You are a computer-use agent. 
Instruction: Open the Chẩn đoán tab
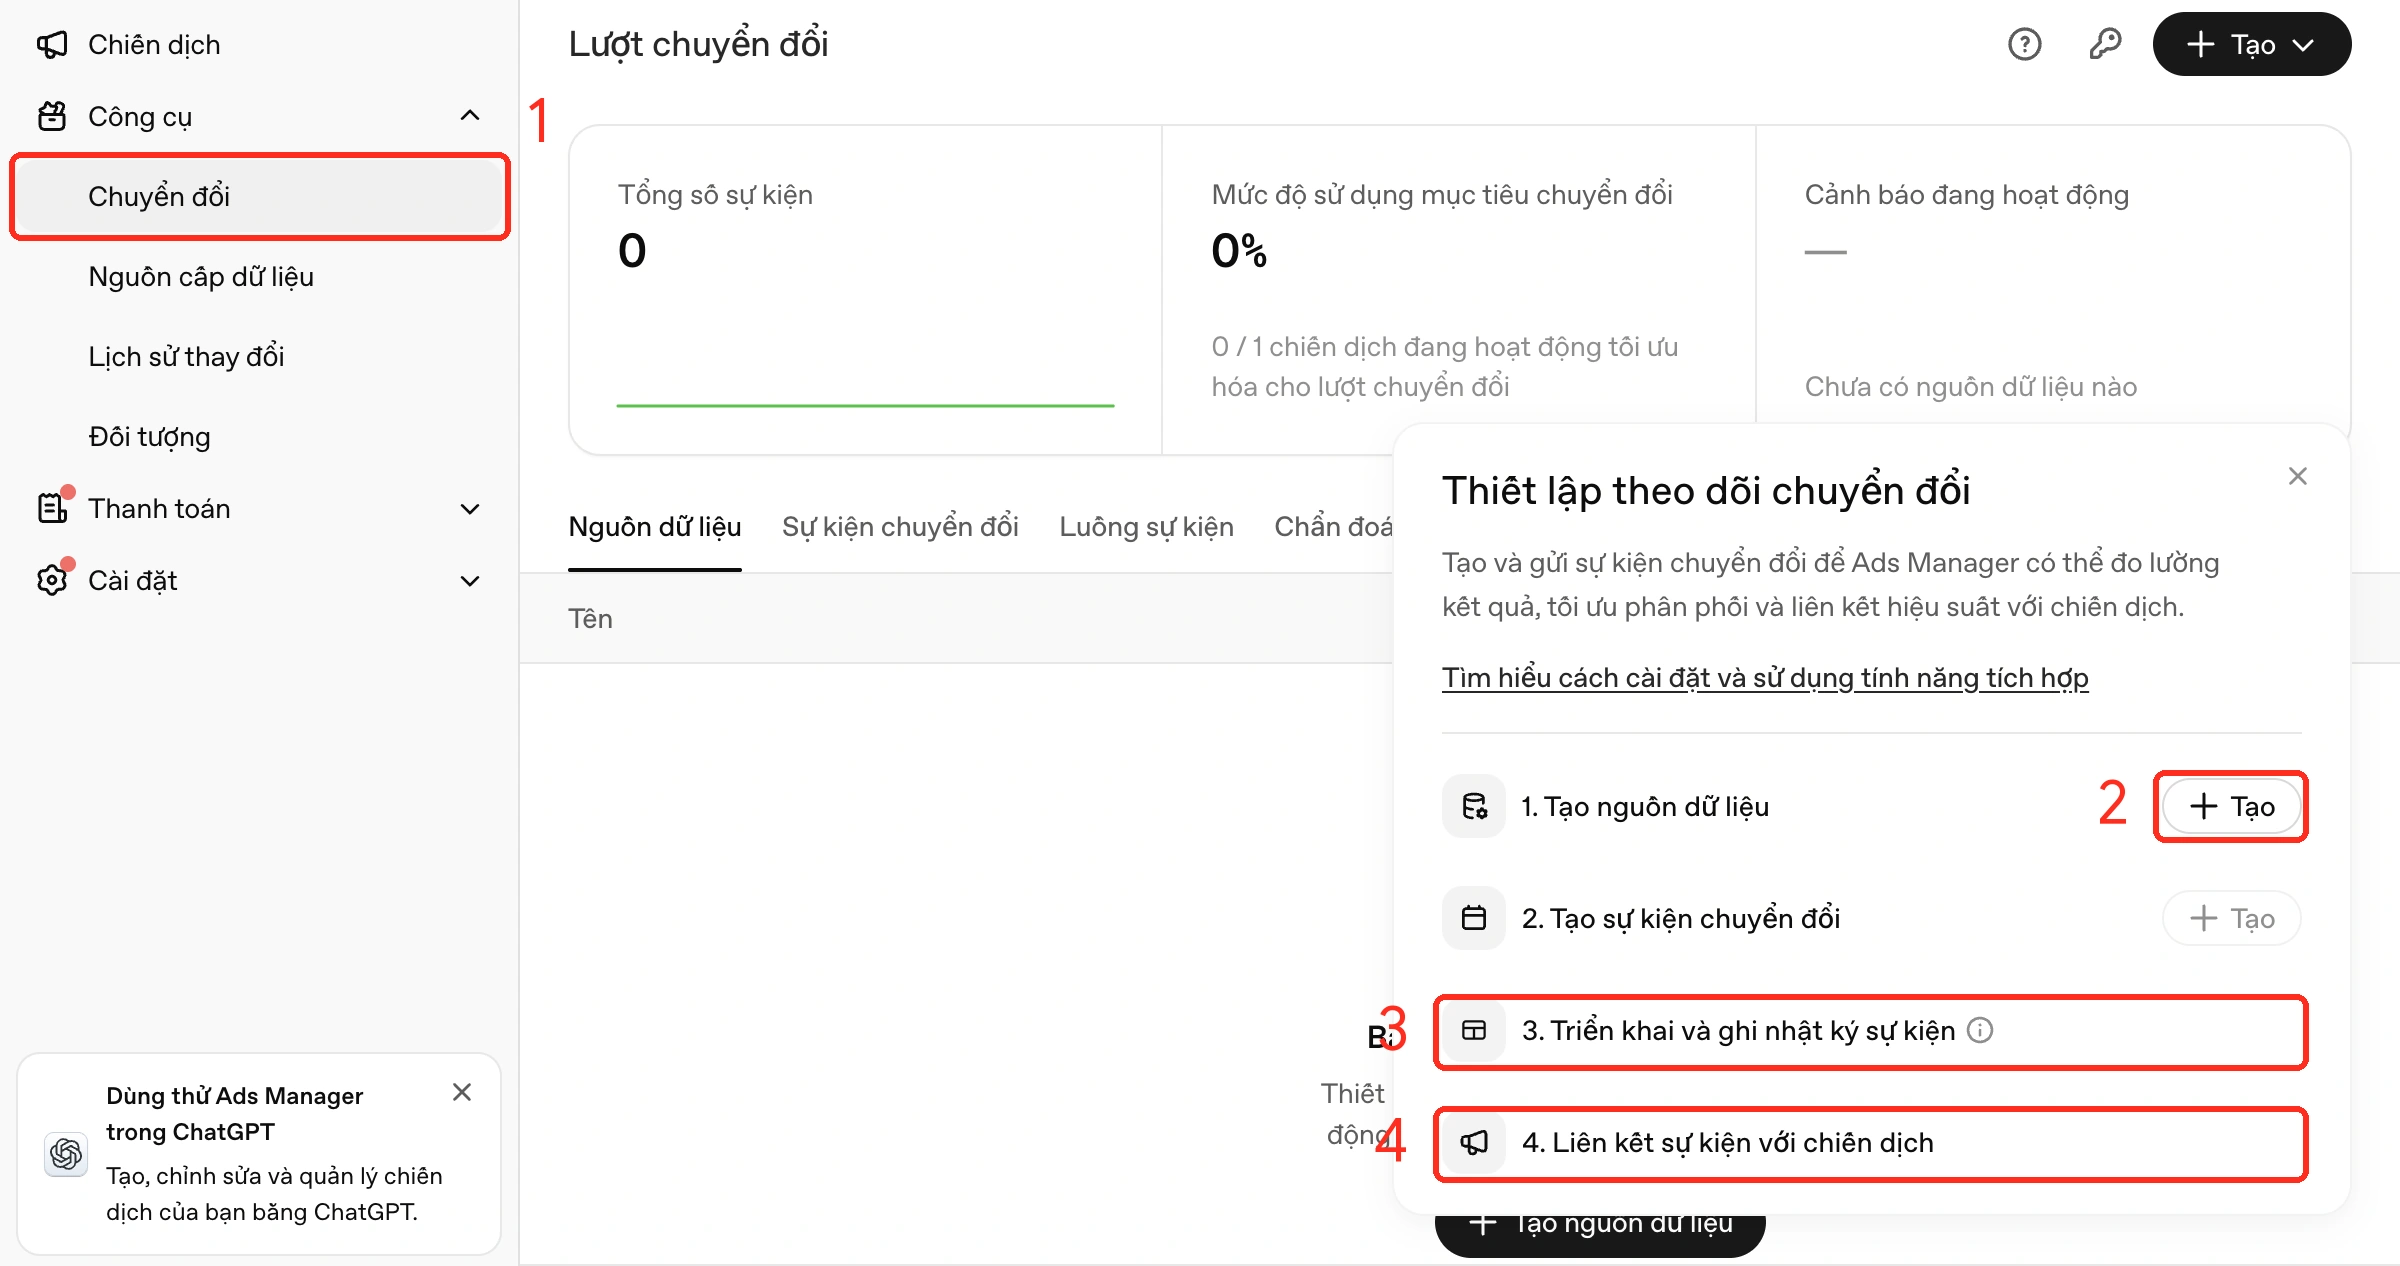[1333, 527]
